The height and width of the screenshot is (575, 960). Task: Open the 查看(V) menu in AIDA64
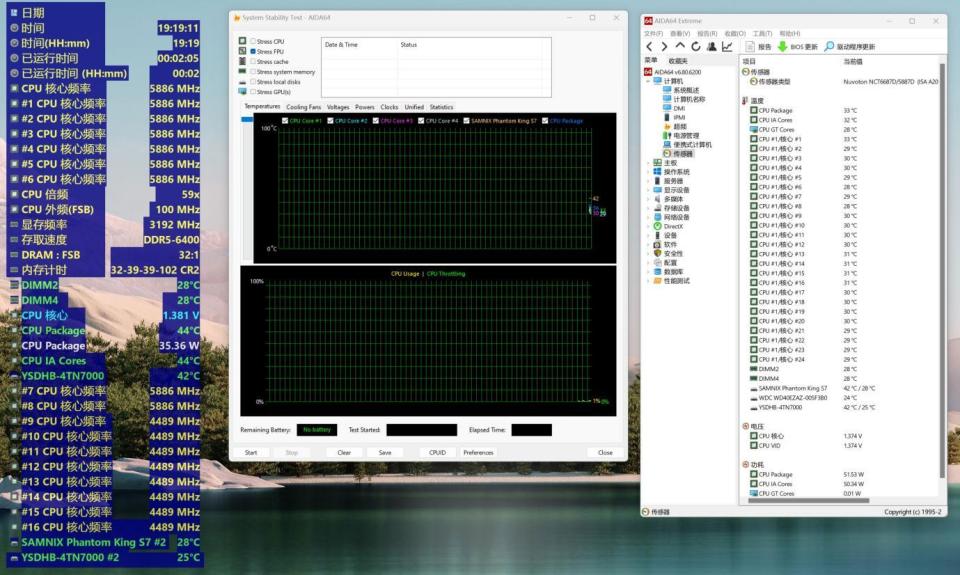680,34
